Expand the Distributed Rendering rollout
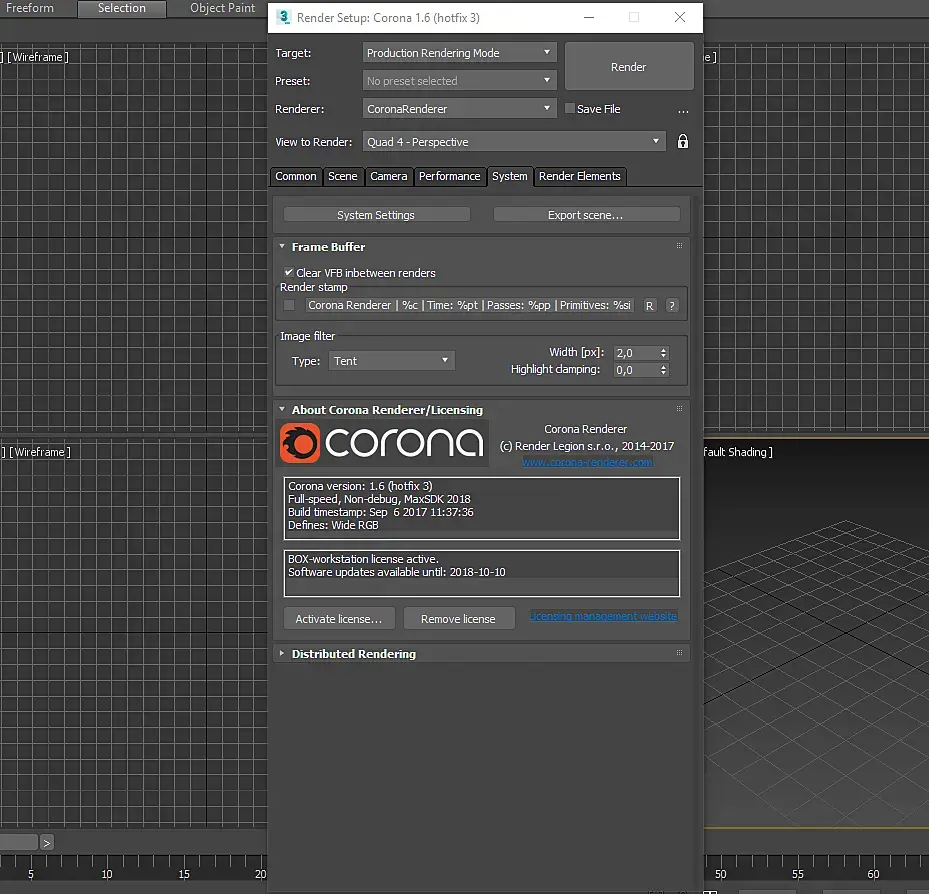This screenshot has height=894, width=929. point(282,653)
